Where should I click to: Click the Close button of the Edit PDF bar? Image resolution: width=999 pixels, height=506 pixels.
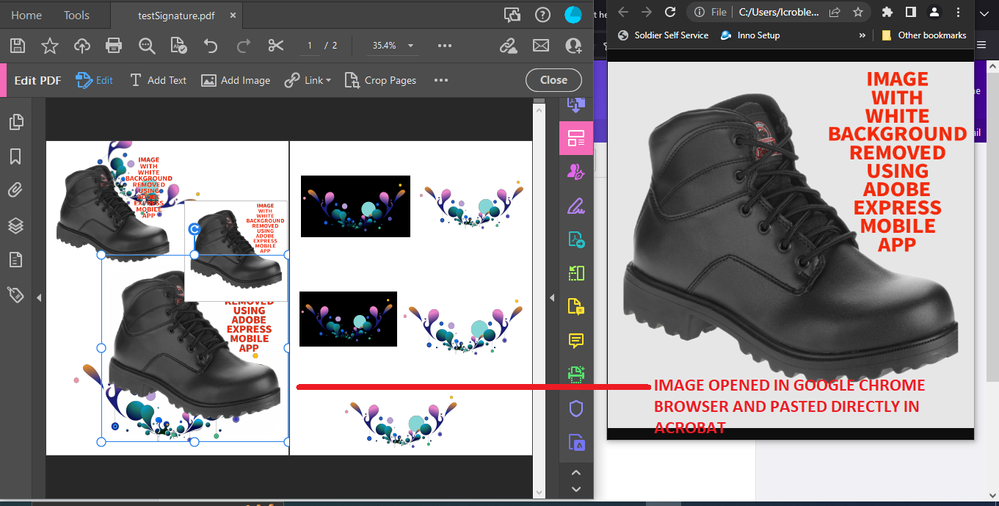click(x=554, y=80)
